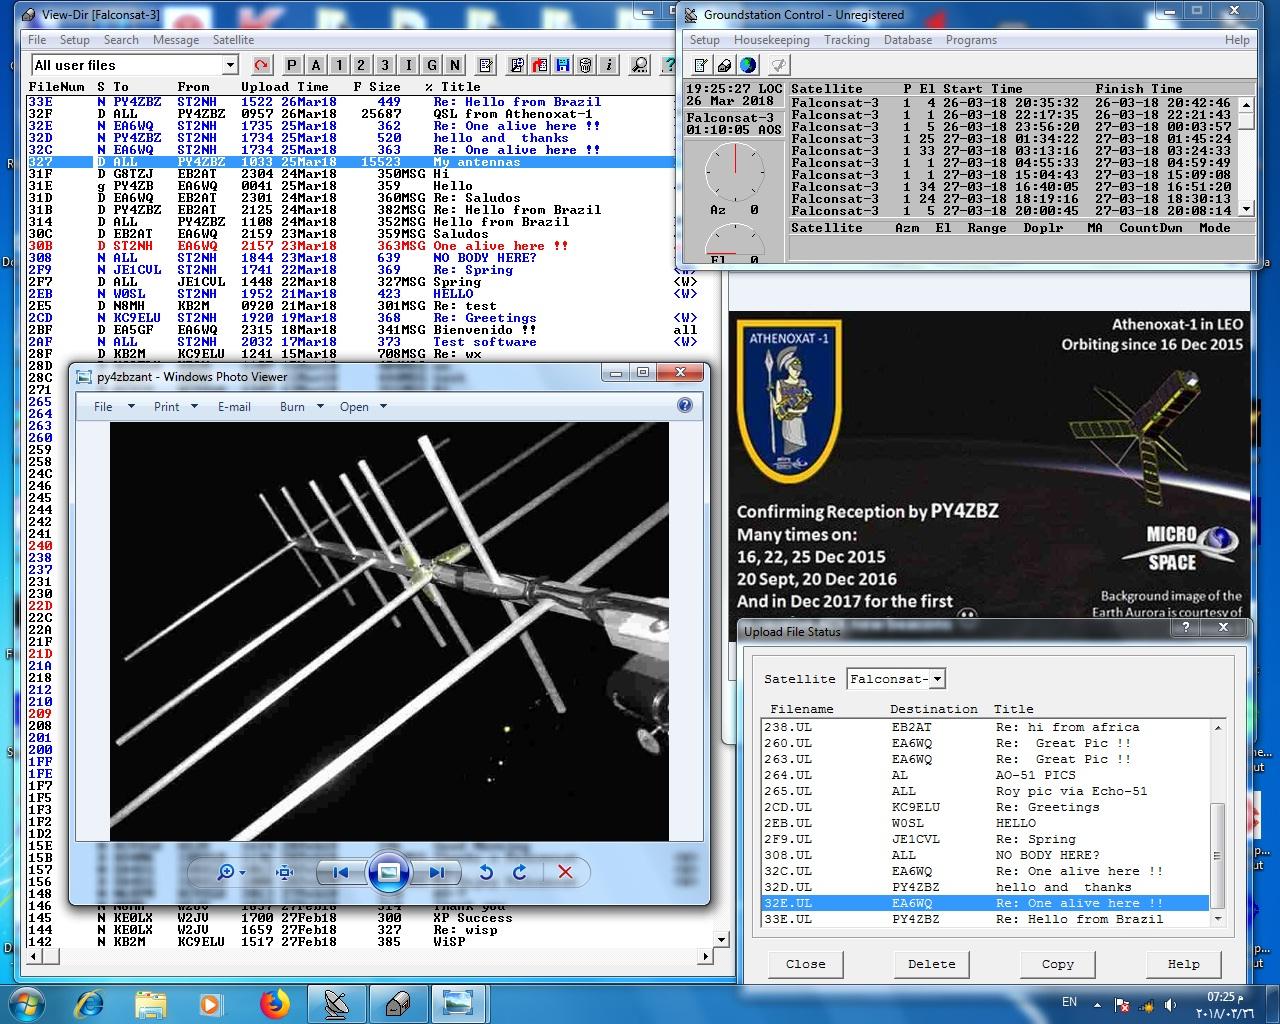This screenshot has height=1024, width=1280.
Task: Open the Message menu in View-Dir
Action: click(x=175, y=40)
